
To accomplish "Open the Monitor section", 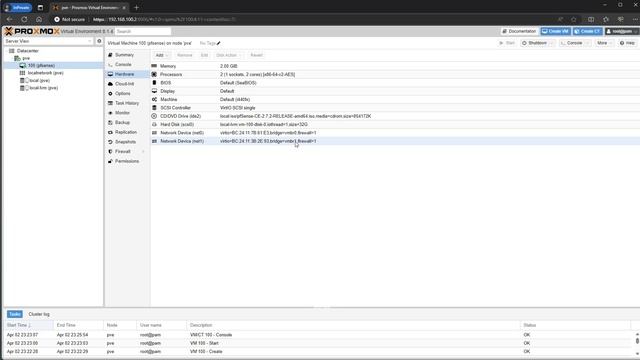I will coord(122,113).
